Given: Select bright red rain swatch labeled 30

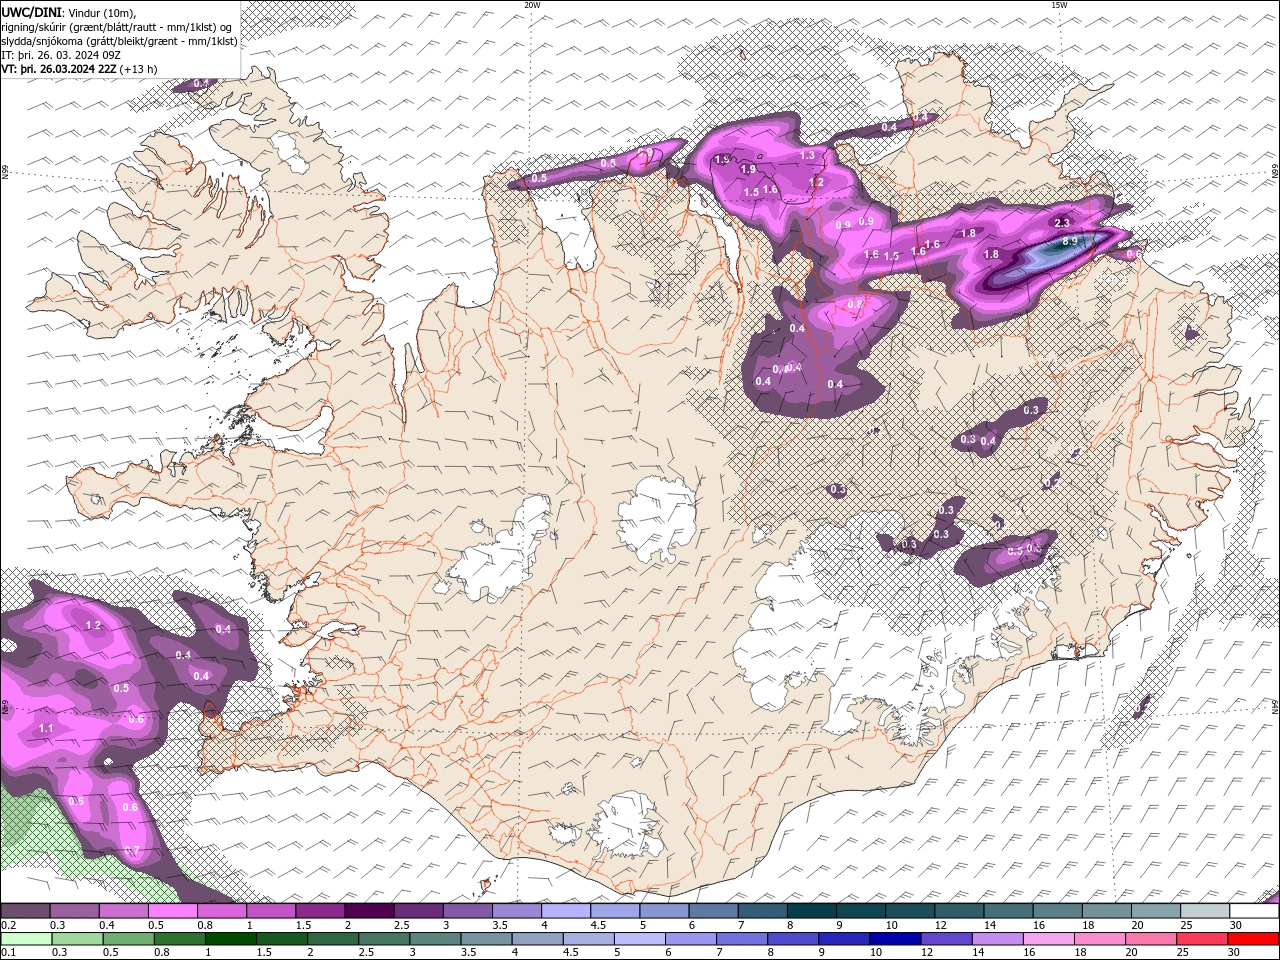Looking at the screenshot, I should pyautogui.click(x=1254, y=939).
